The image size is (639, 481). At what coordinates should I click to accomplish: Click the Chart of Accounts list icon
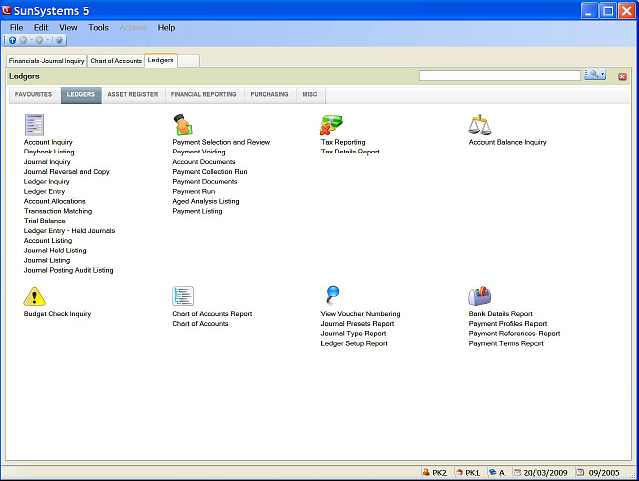tap(183, 296)
